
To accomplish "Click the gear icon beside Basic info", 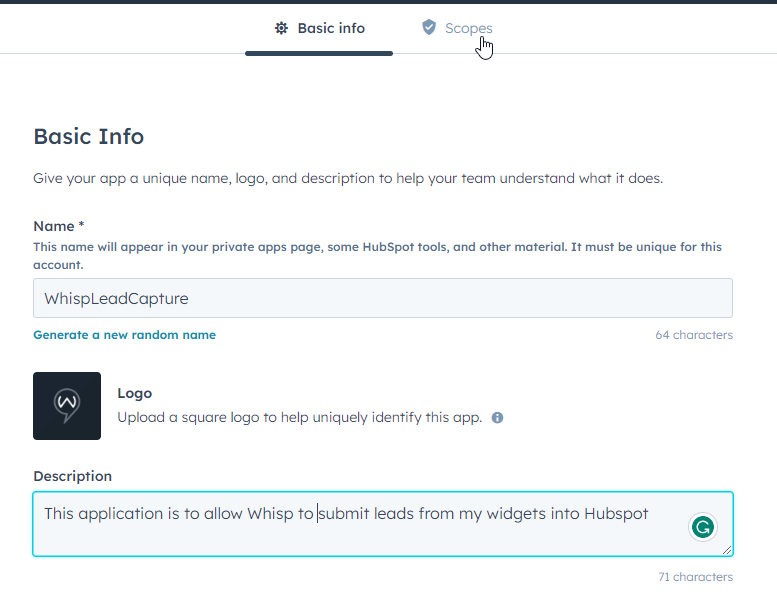I will point(281,28).
